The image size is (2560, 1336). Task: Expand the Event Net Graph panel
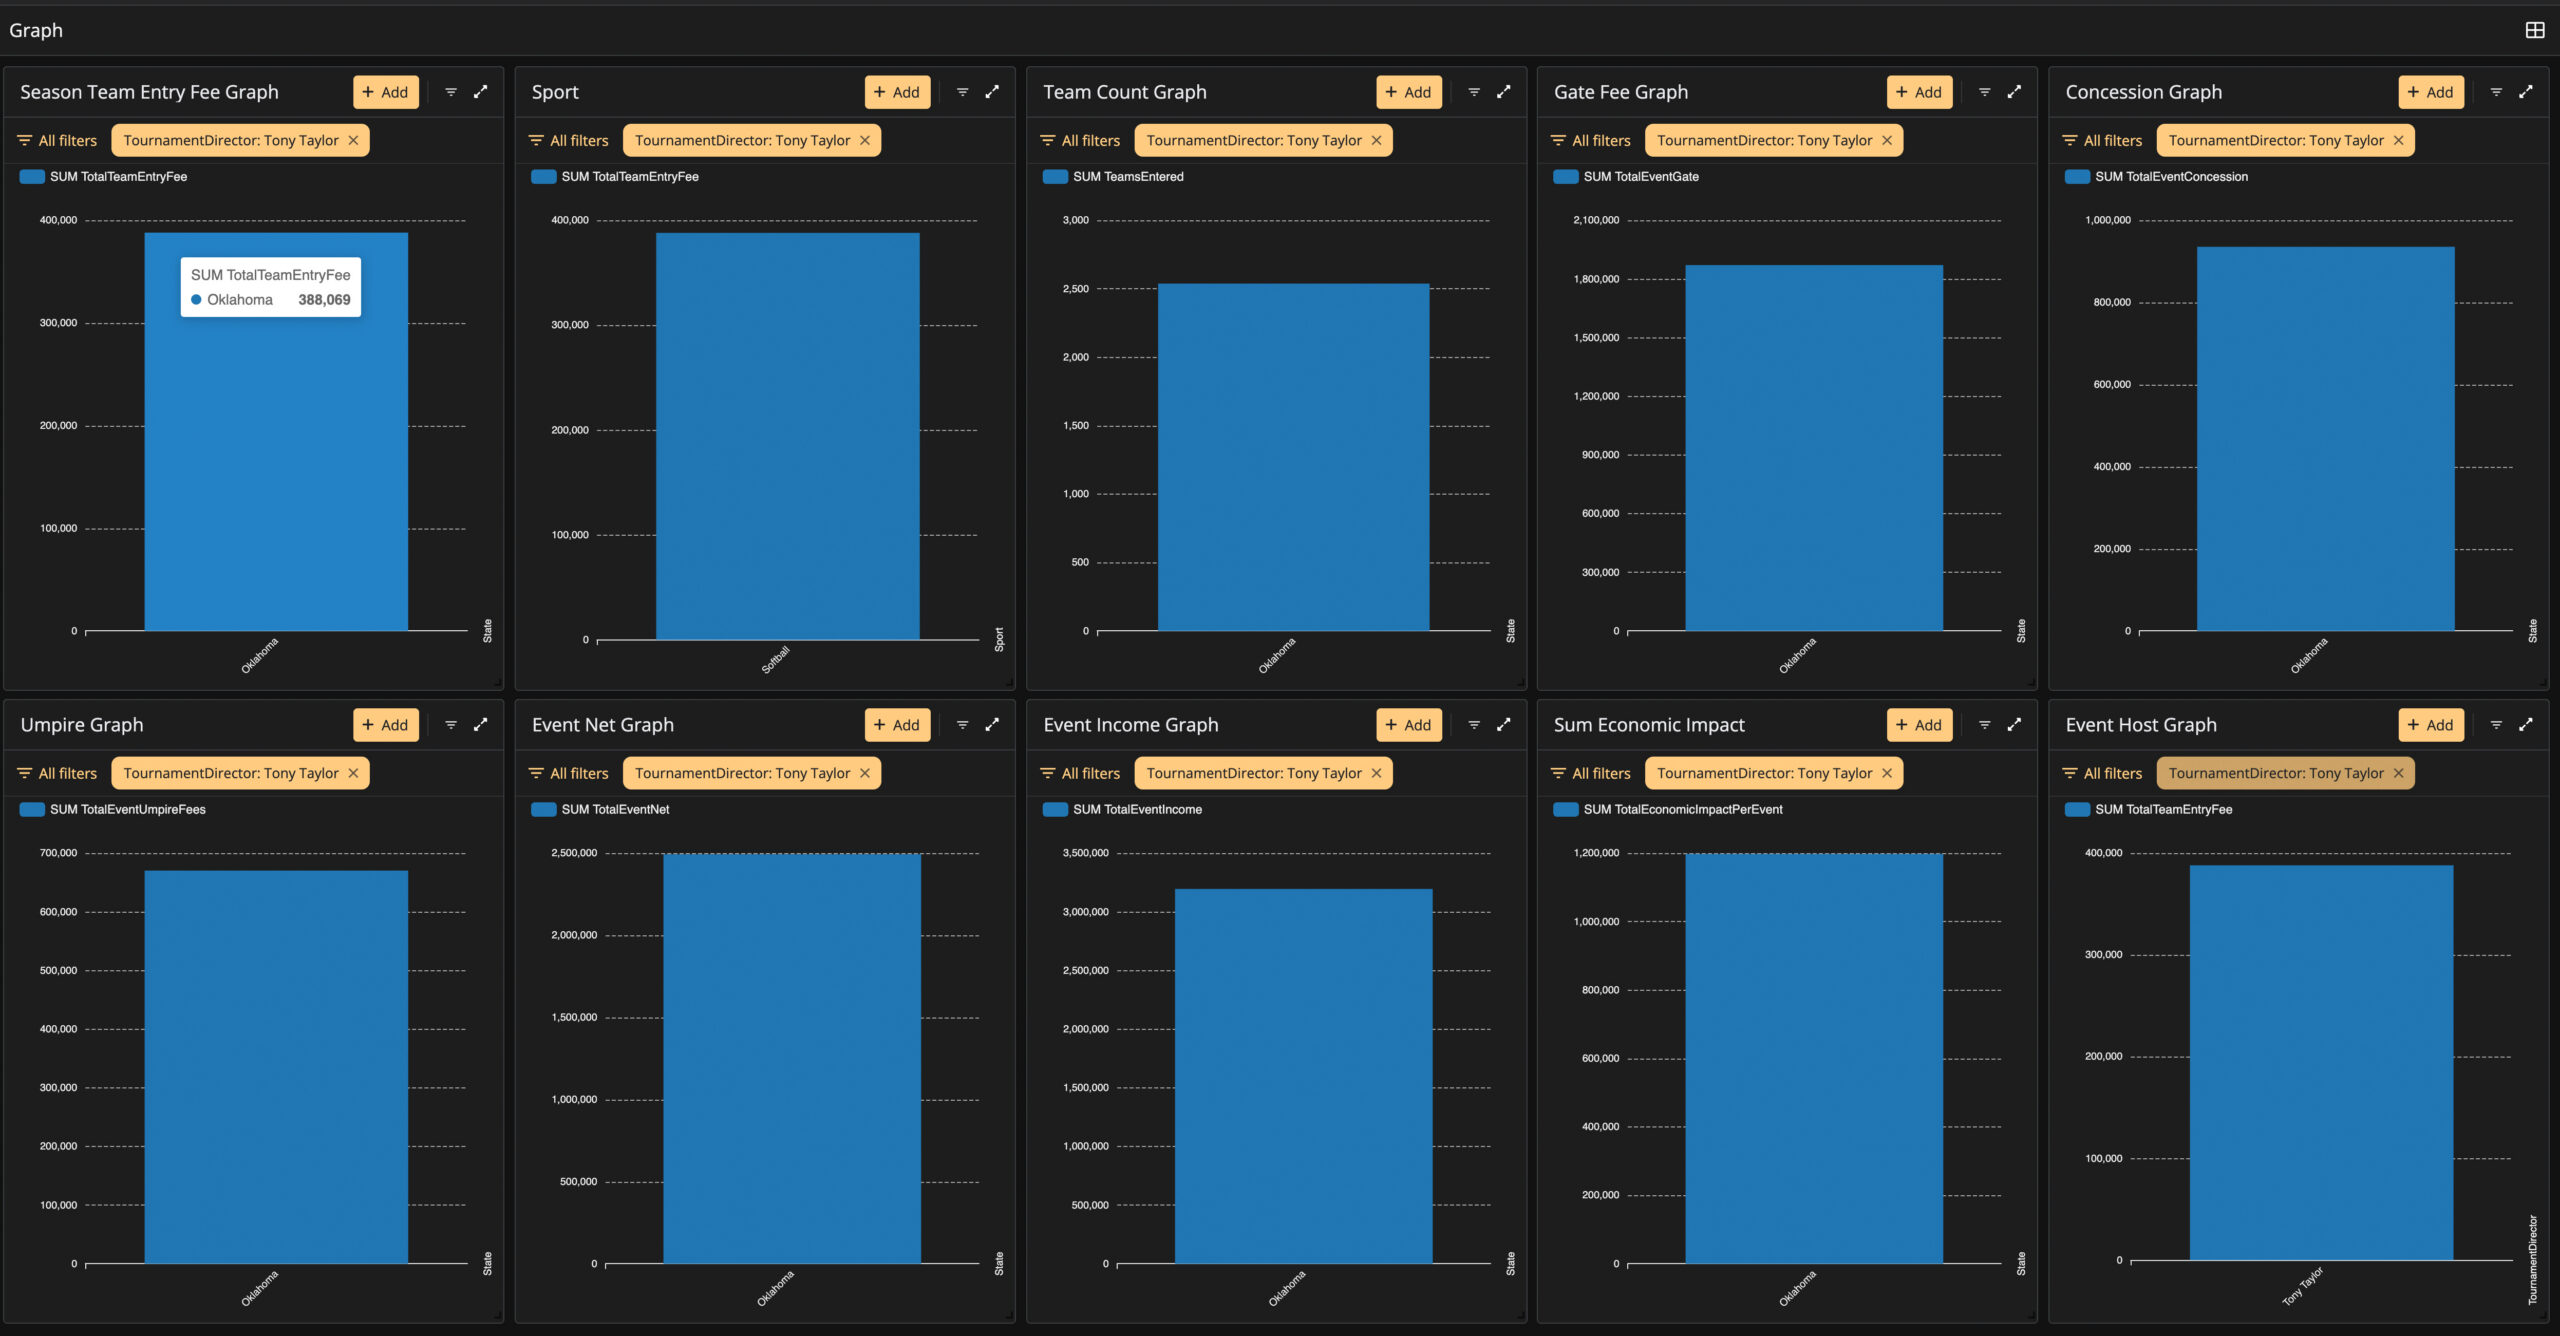pos(992,725)
